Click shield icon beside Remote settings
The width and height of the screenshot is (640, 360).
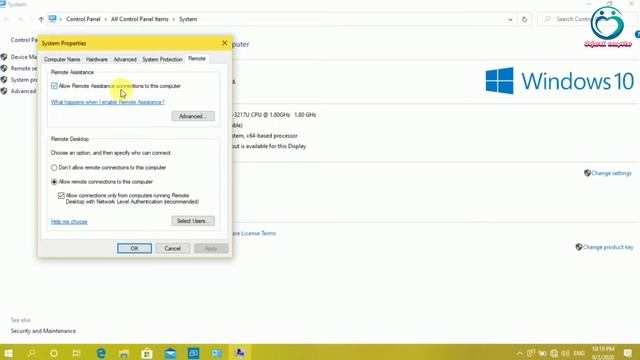(x=4, y=69)
